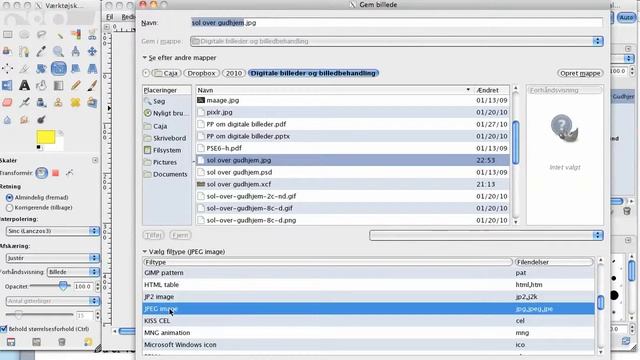
Task: Click the Filtype column header
Action: [x=328, y=262]
